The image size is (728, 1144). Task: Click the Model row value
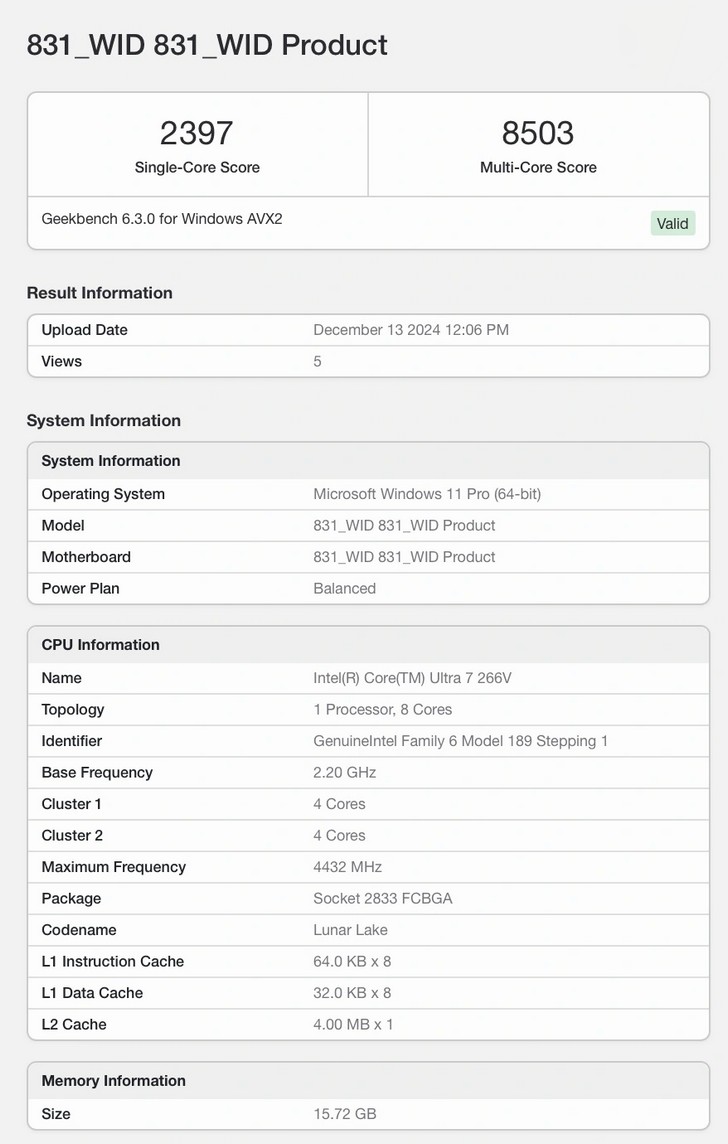[404, 525]
